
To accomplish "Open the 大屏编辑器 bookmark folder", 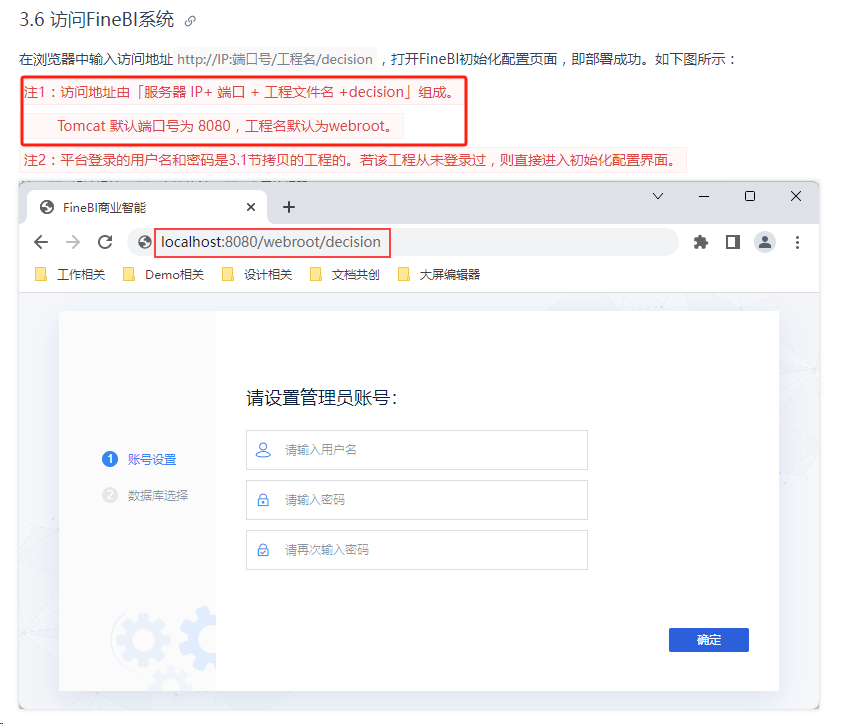I will (439, 274).
